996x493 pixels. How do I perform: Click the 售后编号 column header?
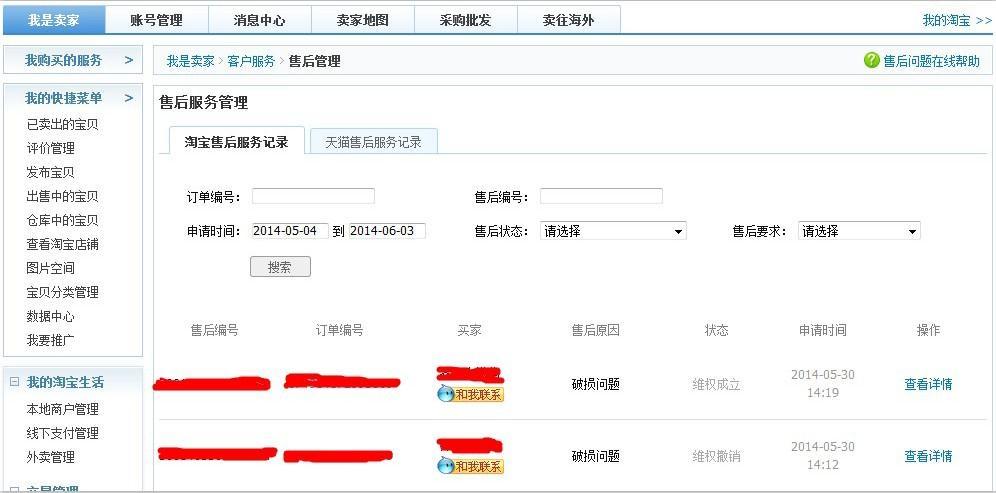[x=215, y=330]
